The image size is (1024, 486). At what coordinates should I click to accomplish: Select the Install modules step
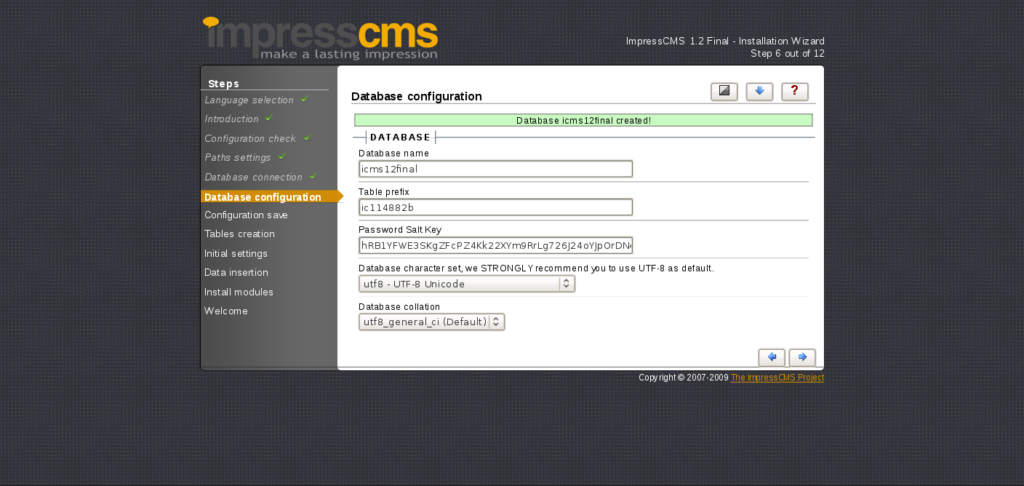[238, 292]
